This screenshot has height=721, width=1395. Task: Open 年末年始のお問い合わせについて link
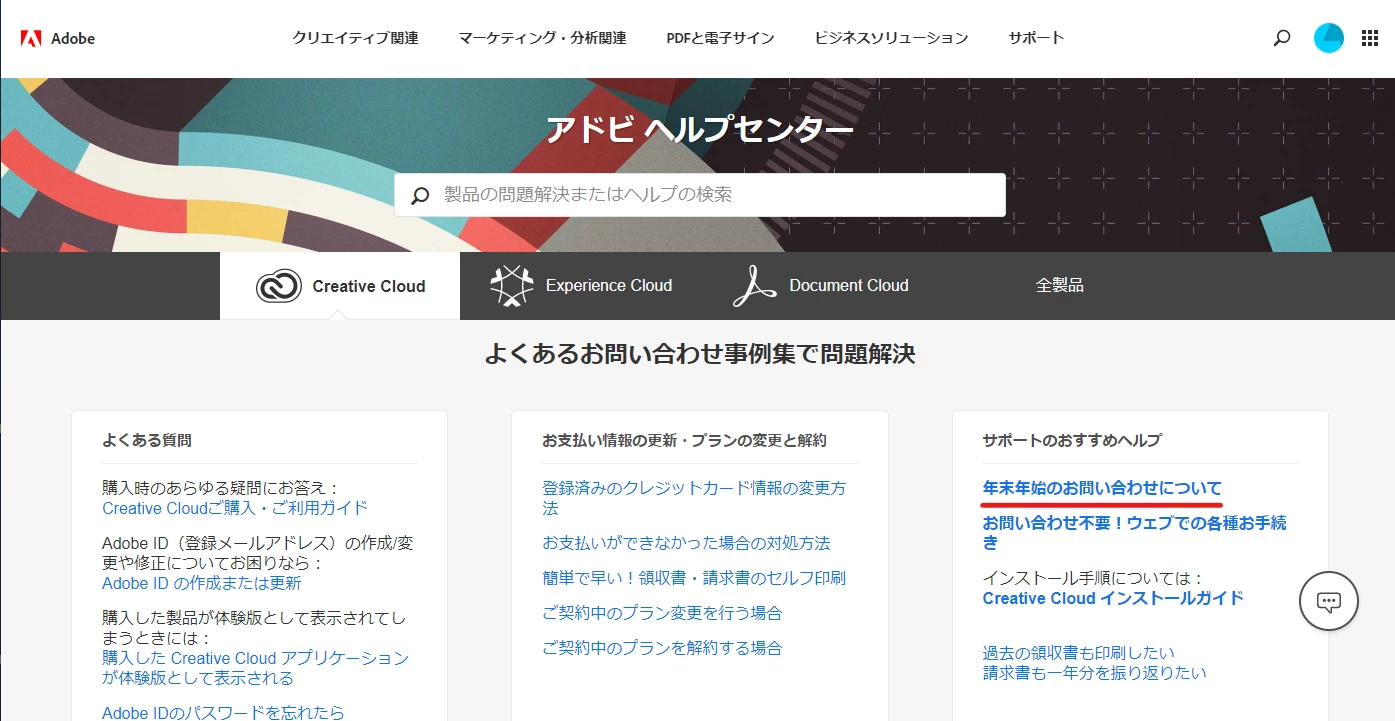[1102, 488]
